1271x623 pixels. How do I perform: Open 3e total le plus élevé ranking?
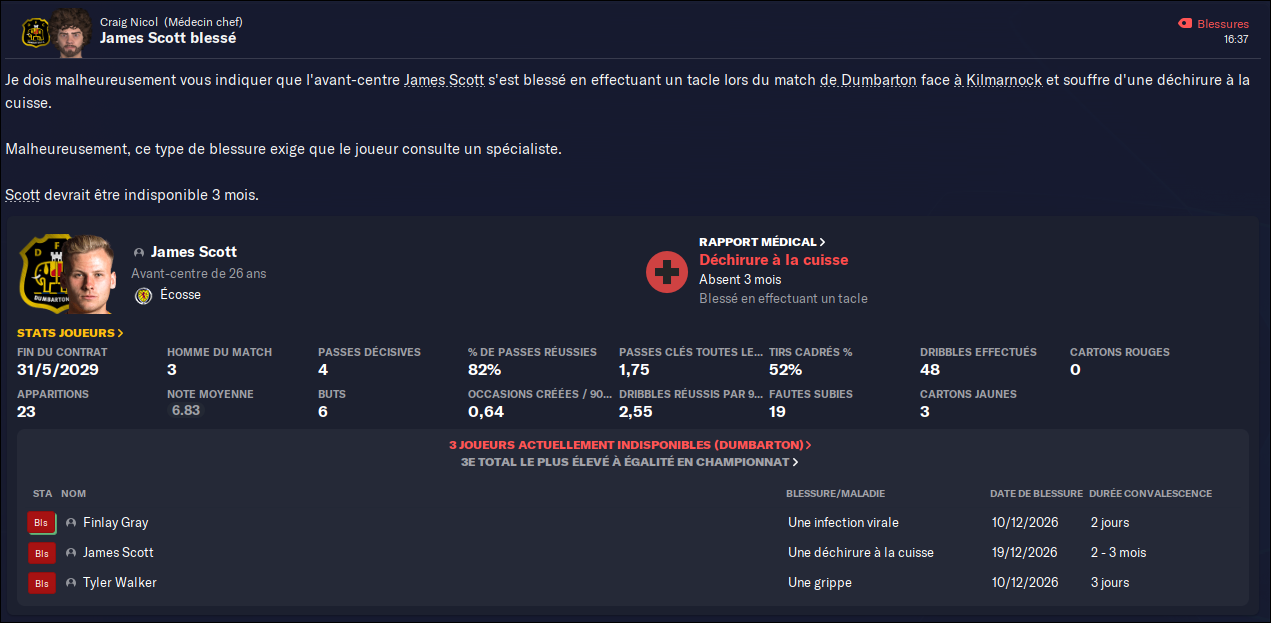pos(630,462)
